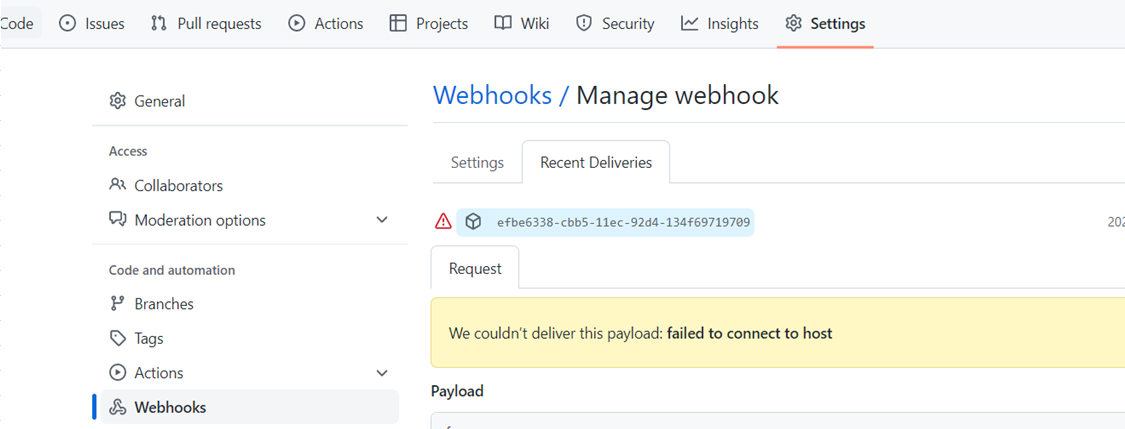The height and width of the screenshot is (429, 1125).
Task: Click the Webhooks breadcrumb link
Action: tap(492, 95)
